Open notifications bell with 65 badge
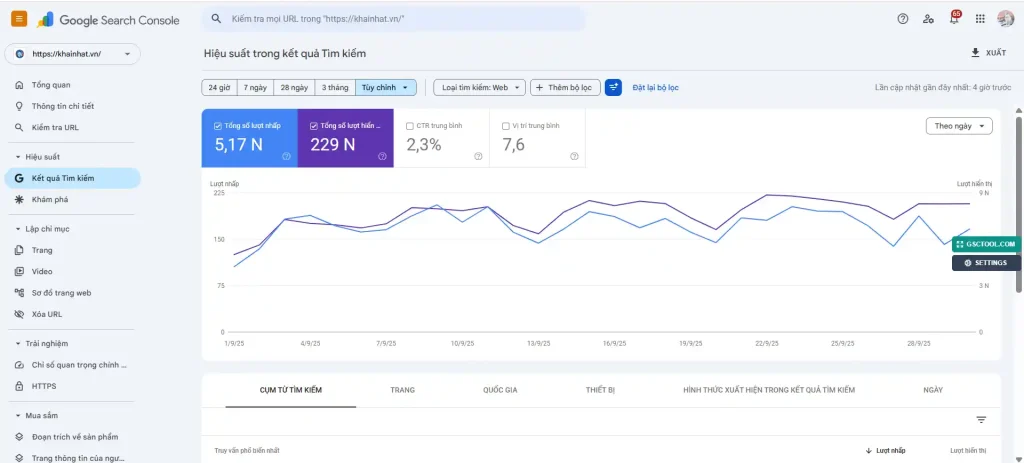This screenshot has height=463, width=1024. 954,18
